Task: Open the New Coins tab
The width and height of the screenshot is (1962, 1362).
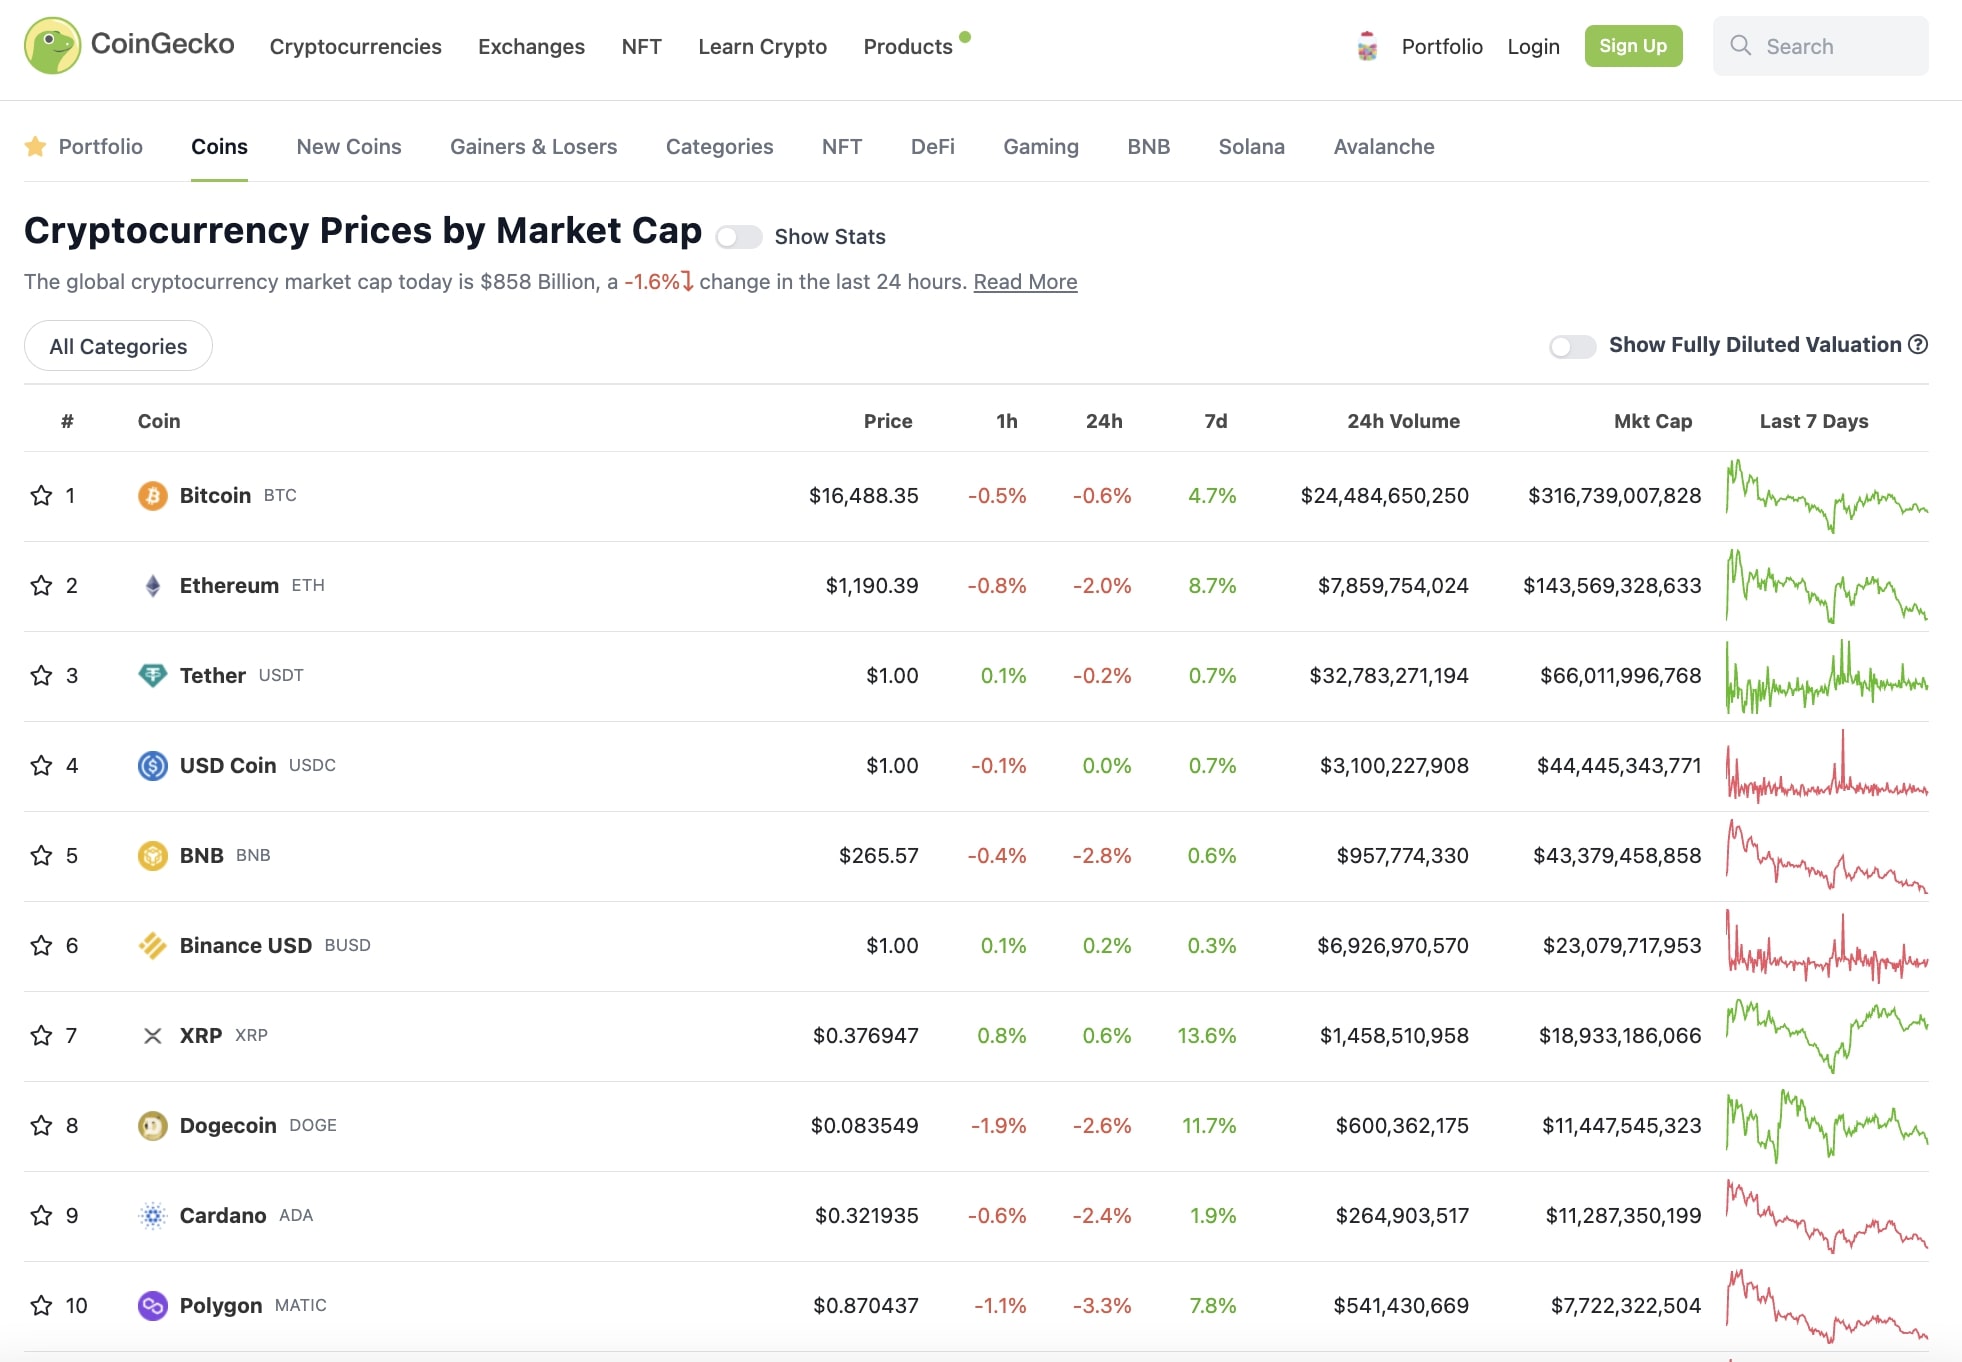Action: 348,146
